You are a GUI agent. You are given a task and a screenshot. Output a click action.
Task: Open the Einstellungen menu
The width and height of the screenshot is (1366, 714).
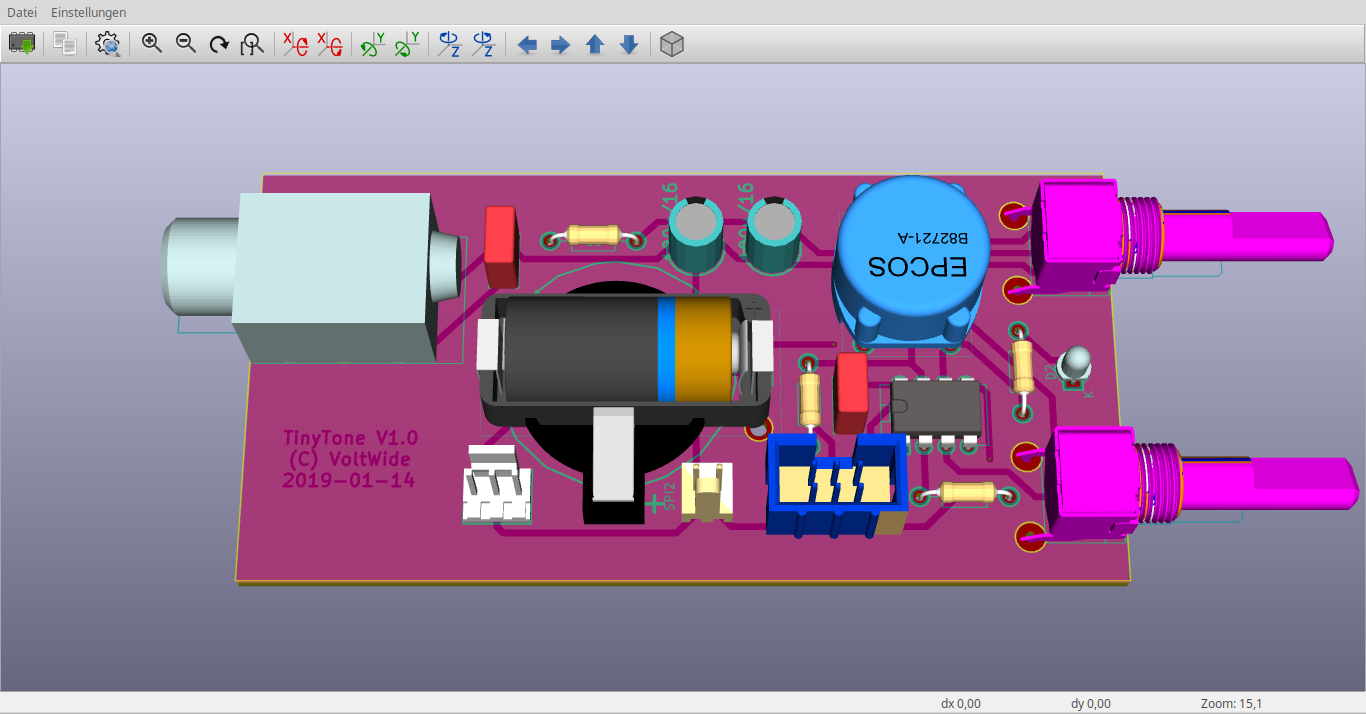coord(89,12)
